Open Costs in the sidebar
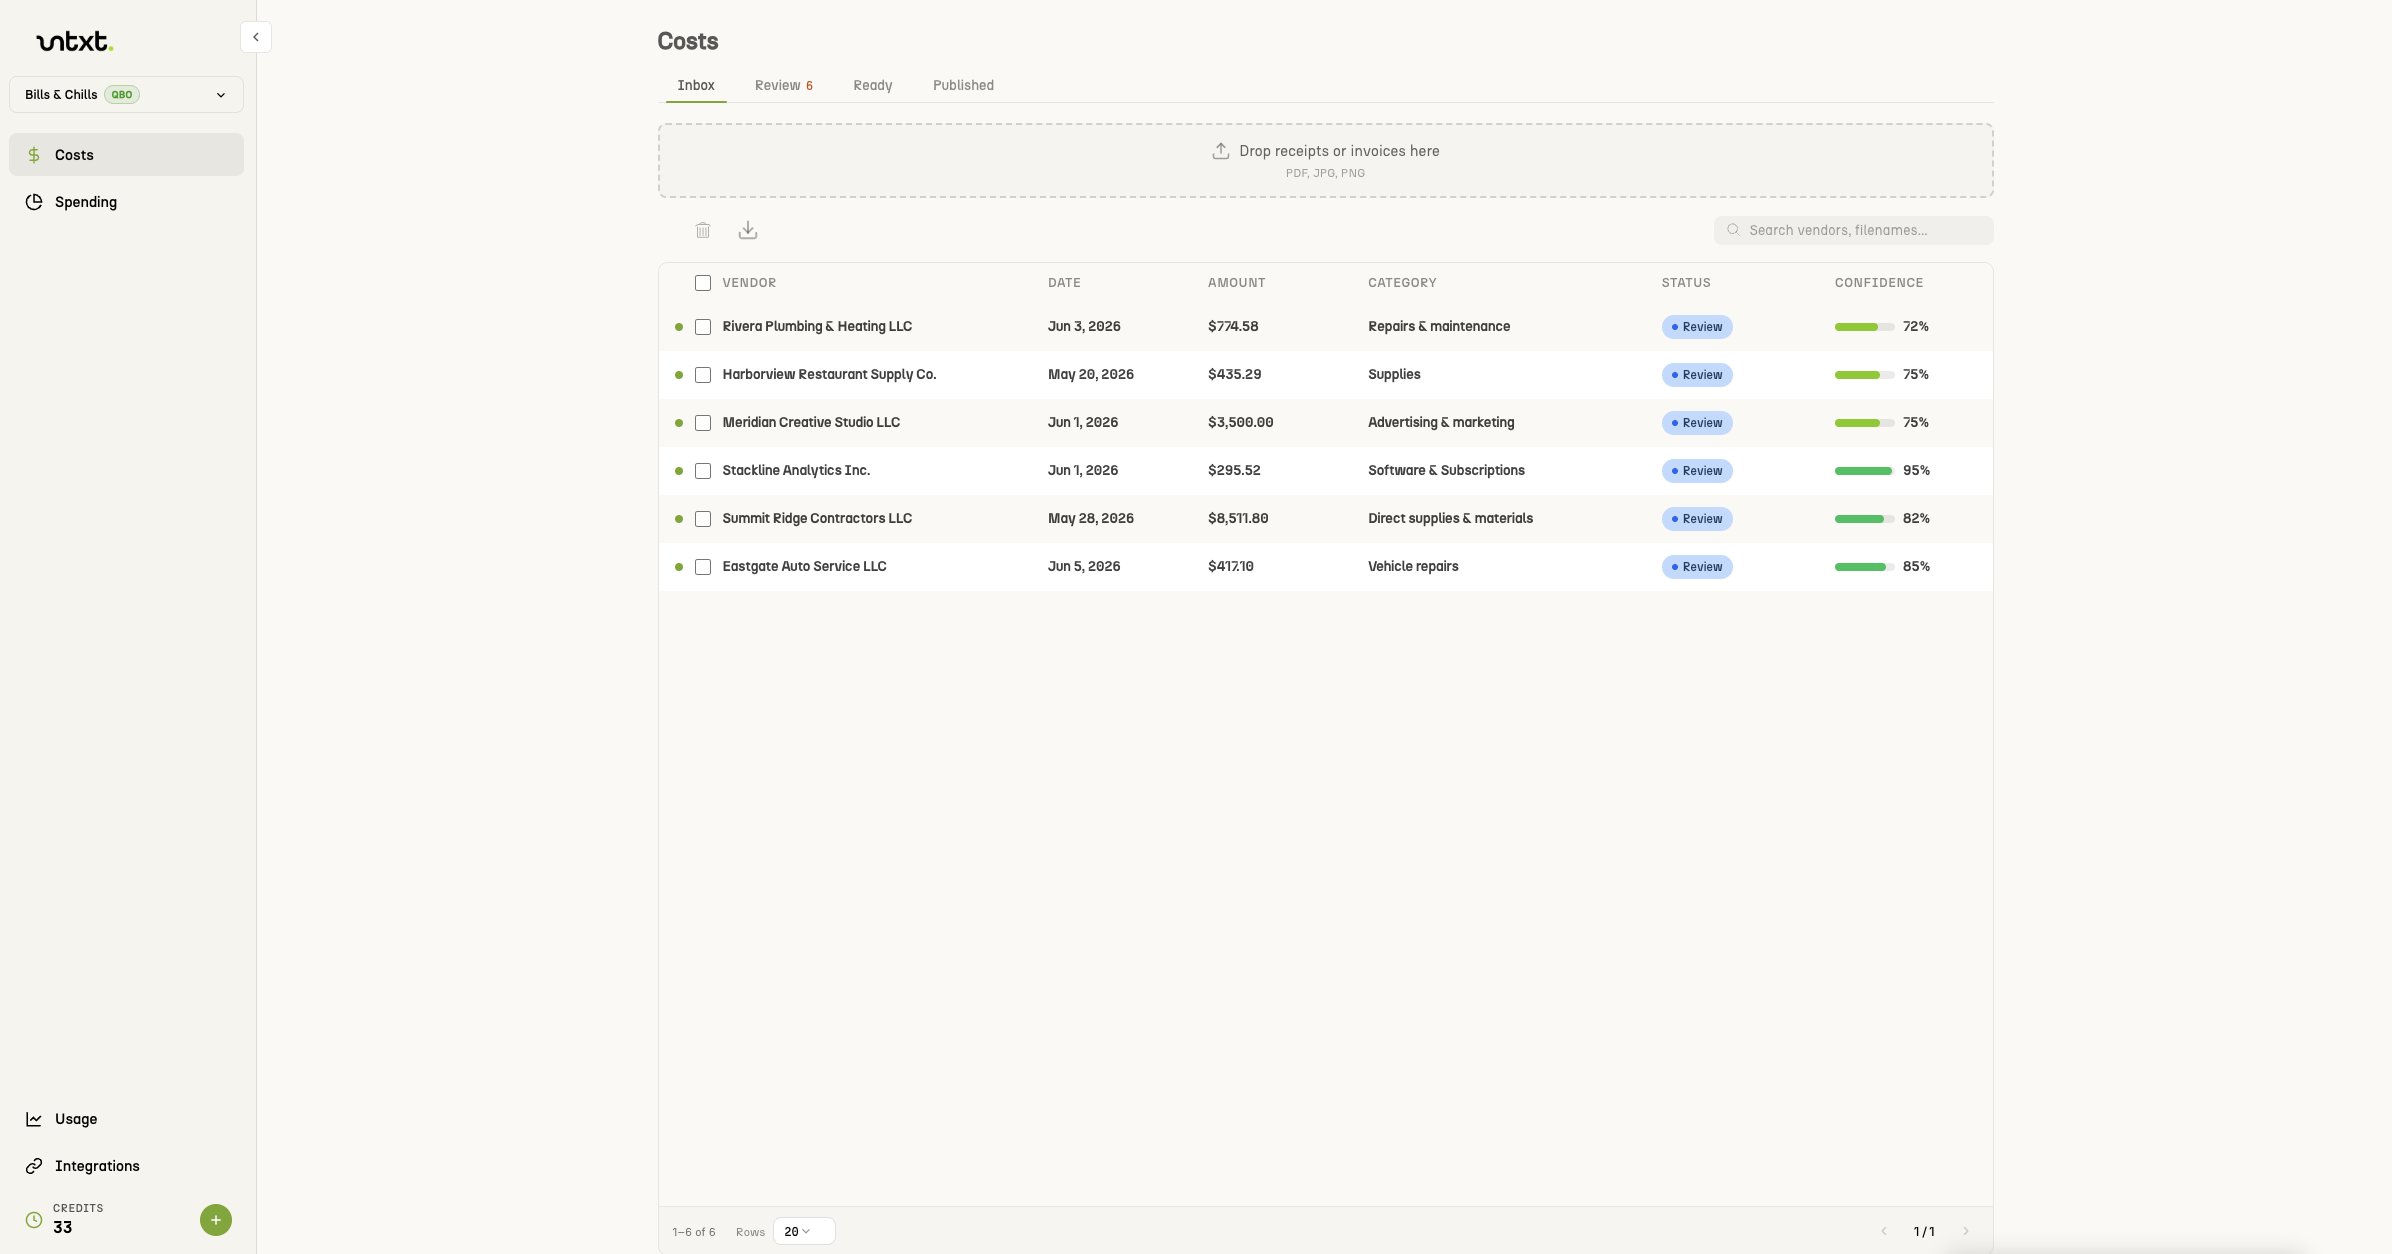This screenshot has height=1254, width=2392. [126, 155]
